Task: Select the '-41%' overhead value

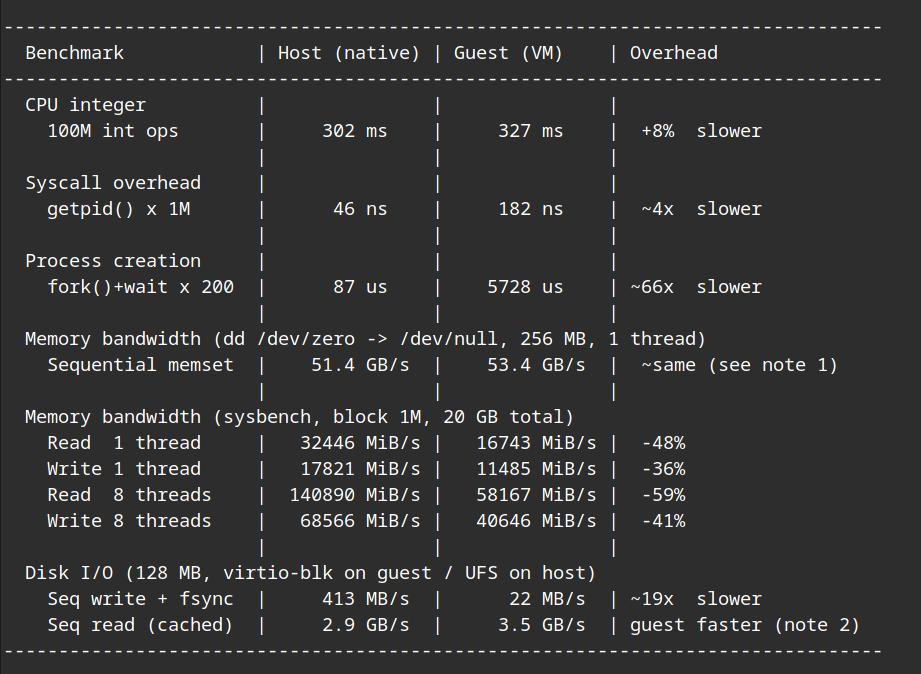Action: point(663,521)
